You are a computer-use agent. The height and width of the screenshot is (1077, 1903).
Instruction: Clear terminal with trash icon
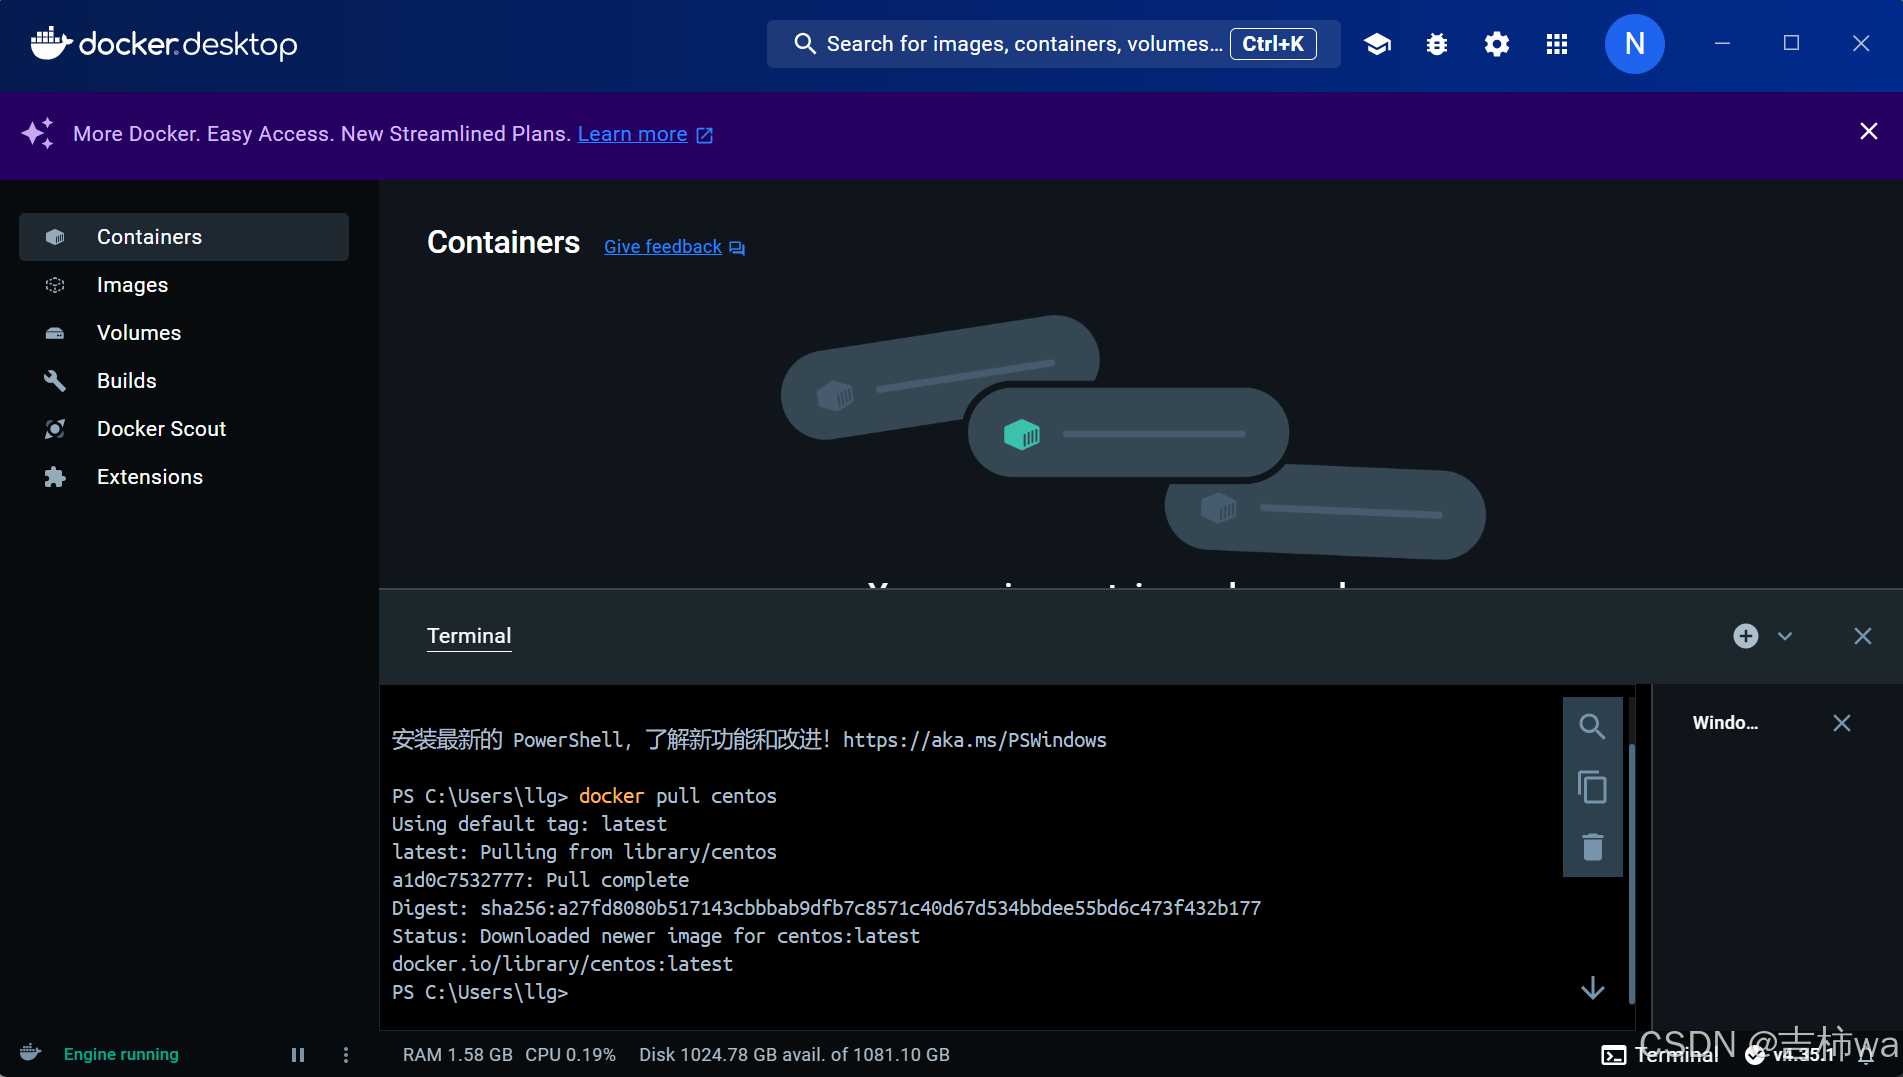point(1592,847)
